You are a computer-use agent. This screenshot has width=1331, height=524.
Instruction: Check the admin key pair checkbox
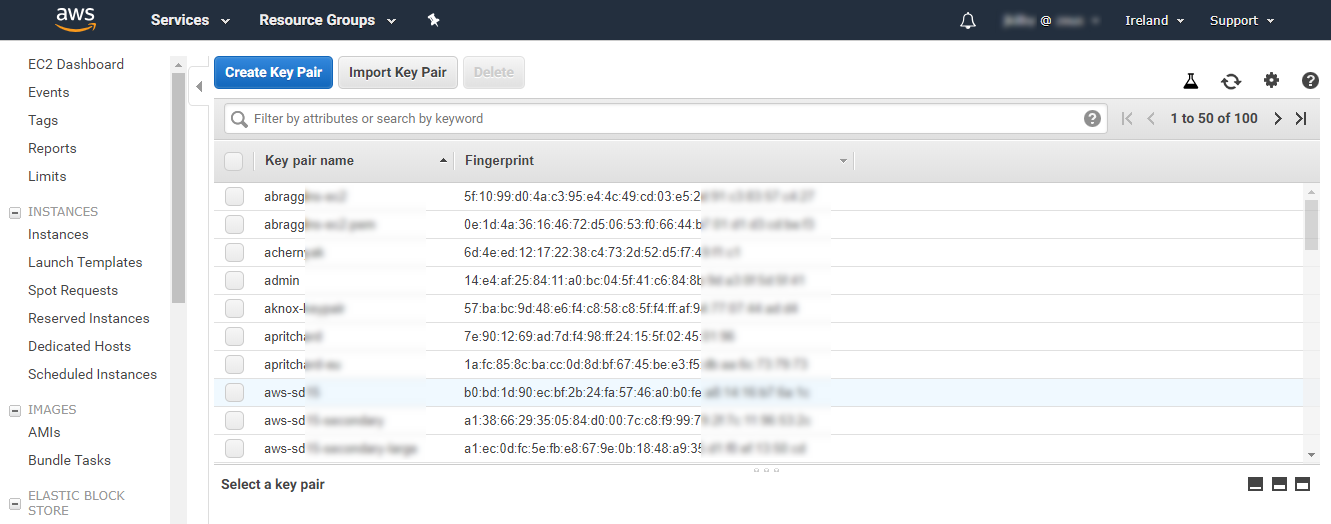coord(234,281)
